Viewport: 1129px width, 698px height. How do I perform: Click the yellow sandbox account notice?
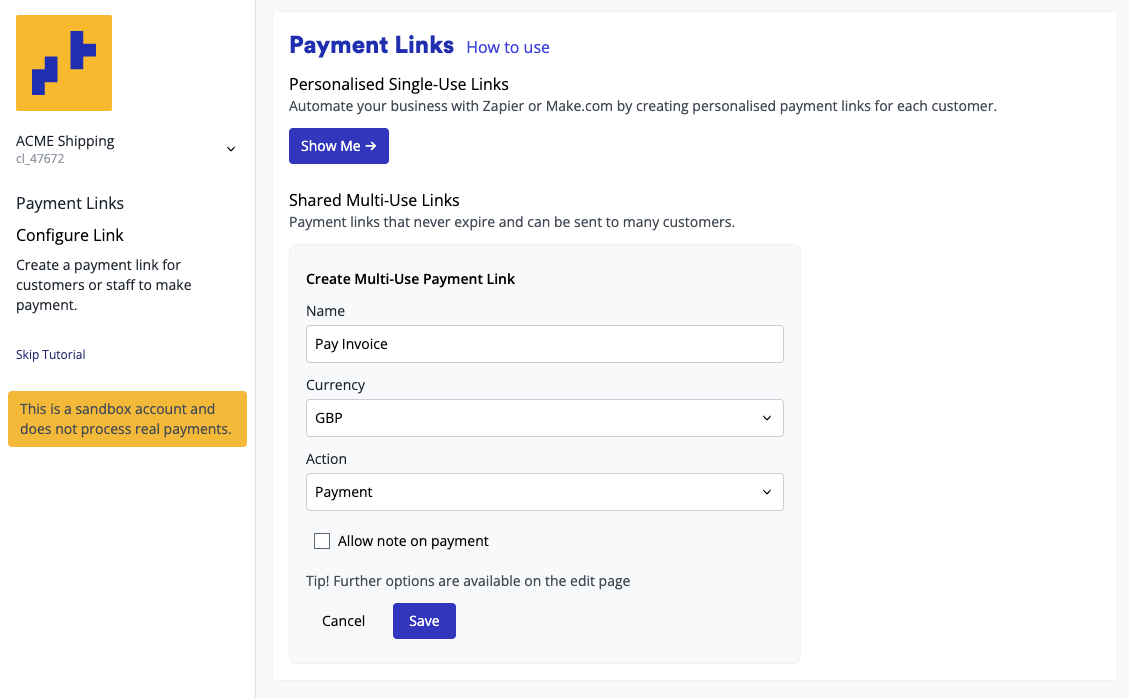coord(127,419)
